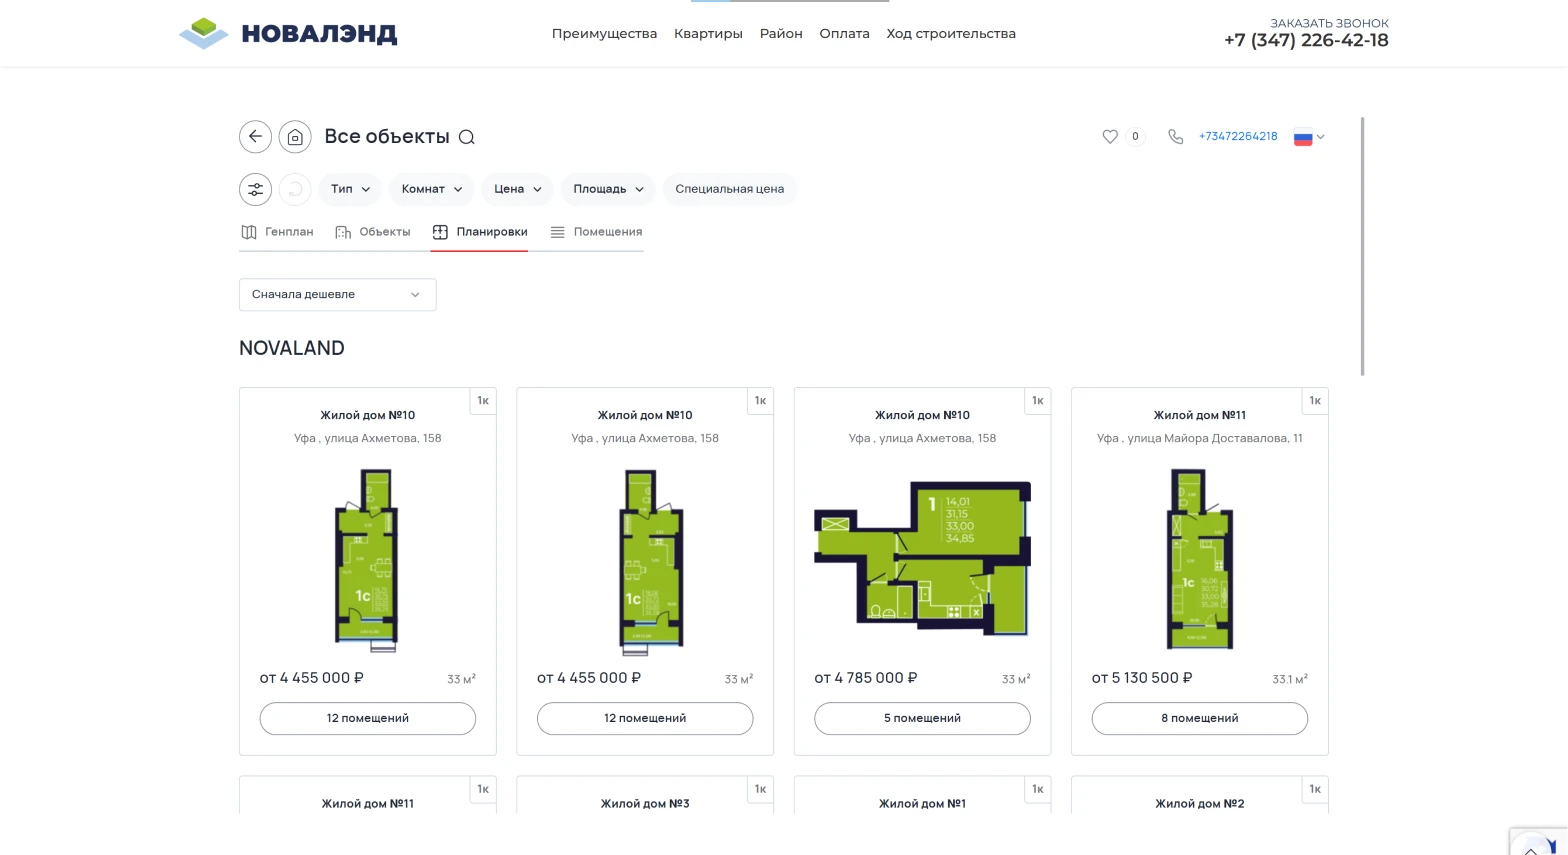Click the +73472264218 phone link
Viewport: 1568px width, 855px height.
point(1238,136)
